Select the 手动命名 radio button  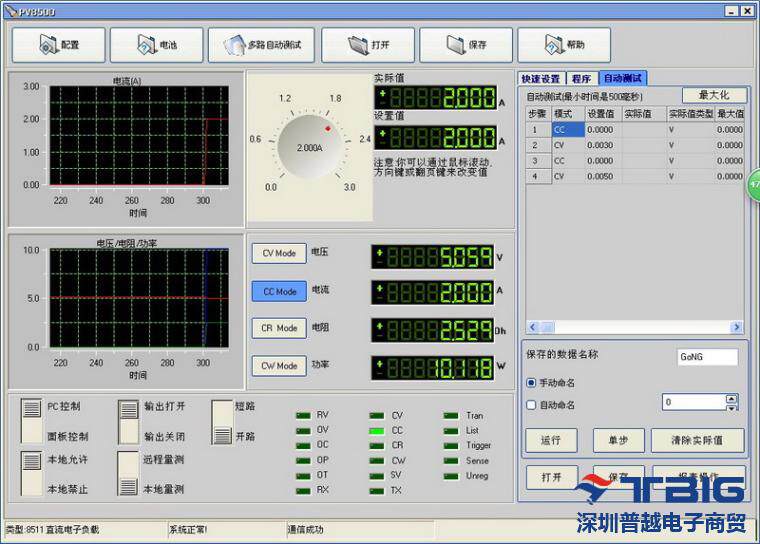pyautogui.click(x=531, y=383)
